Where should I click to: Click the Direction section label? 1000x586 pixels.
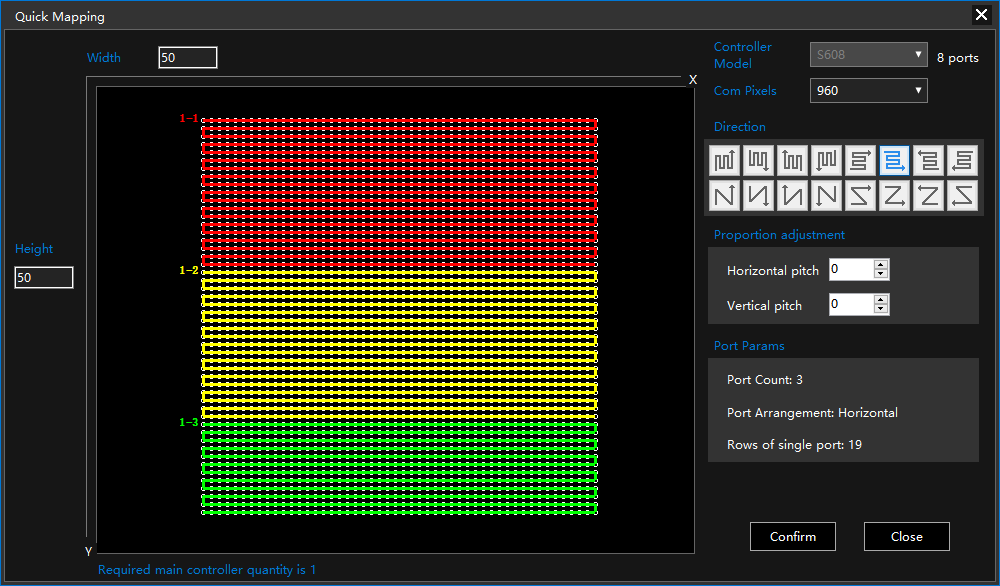[740, 127]
